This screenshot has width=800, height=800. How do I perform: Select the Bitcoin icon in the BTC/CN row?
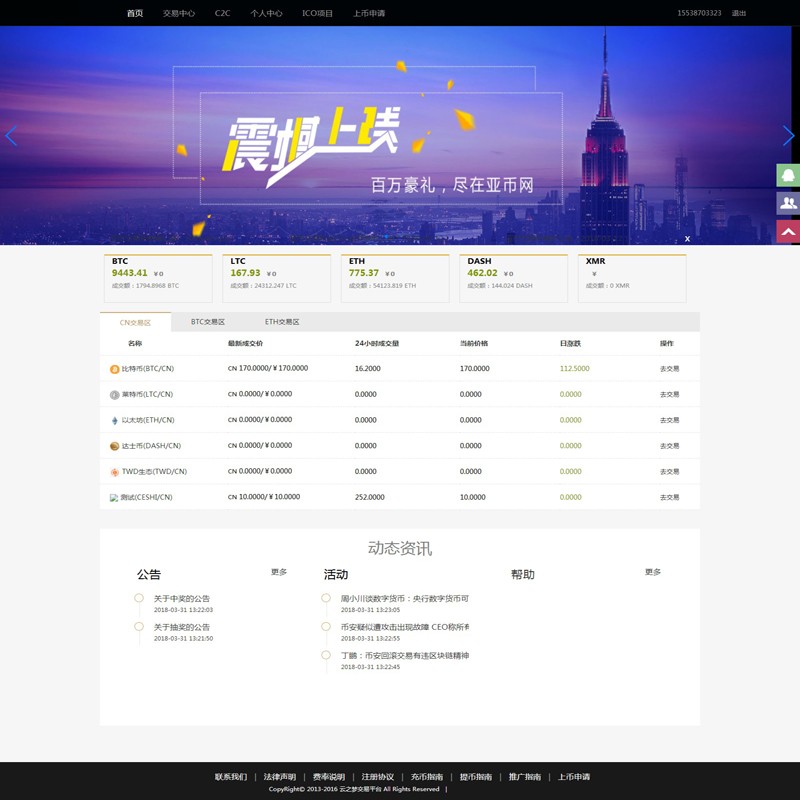113,369
